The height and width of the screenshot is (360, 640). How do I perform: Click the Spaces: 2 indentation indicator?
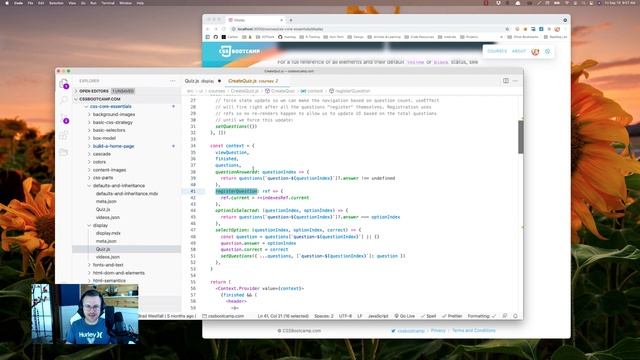(x=324, y=316)
